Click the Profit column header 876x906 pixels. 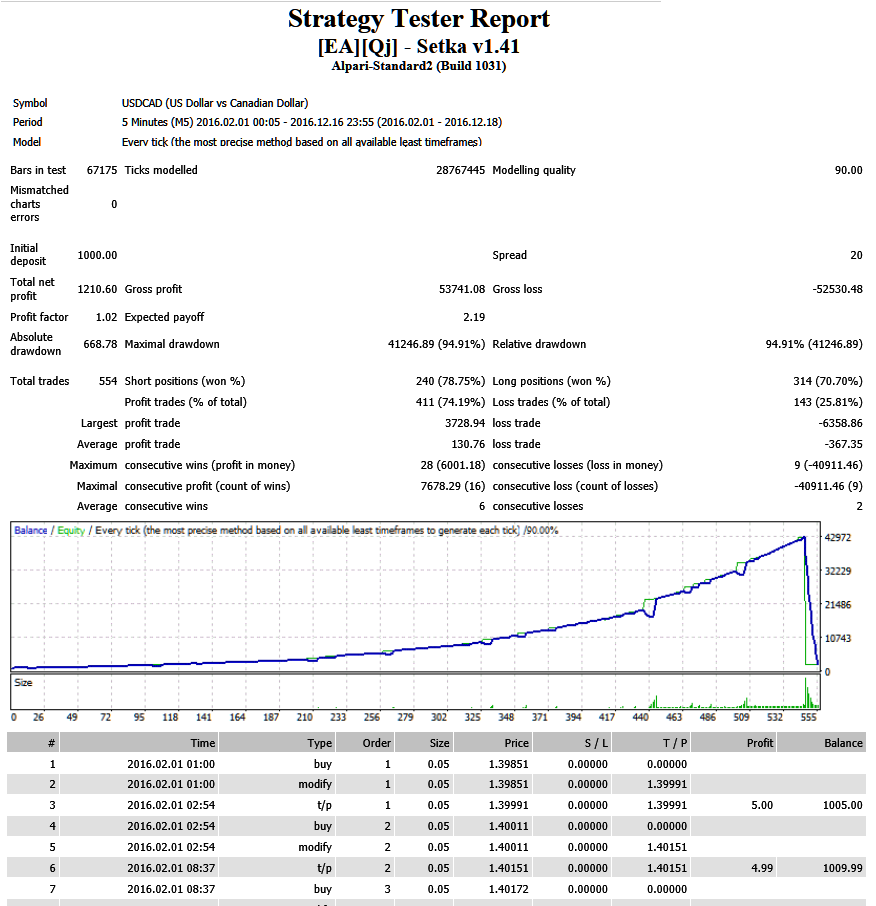click(733, 743)
